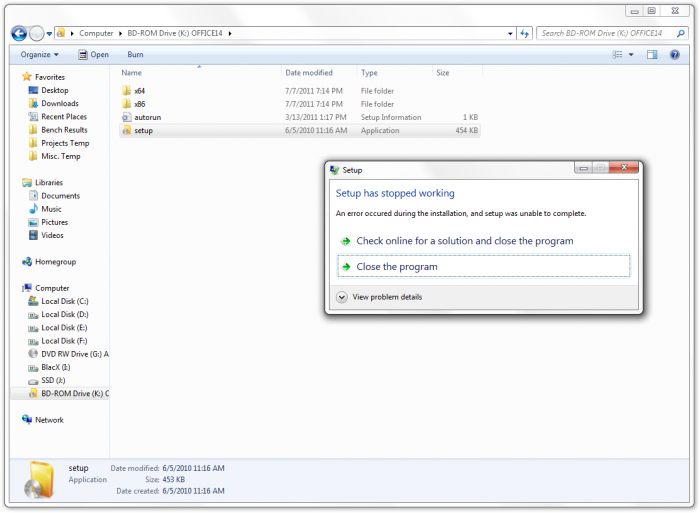
Task: Click the autorun file name
Action: [x=147, y=117]
